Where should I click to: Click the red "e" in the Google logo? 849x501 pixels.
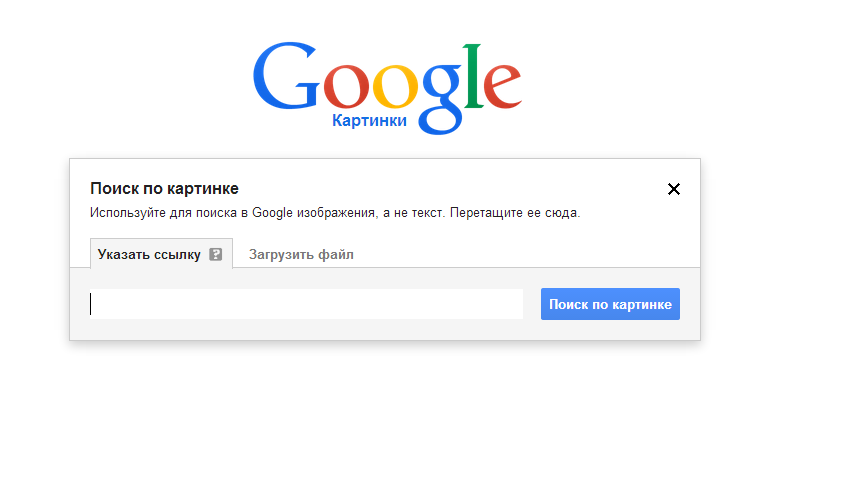503,85
